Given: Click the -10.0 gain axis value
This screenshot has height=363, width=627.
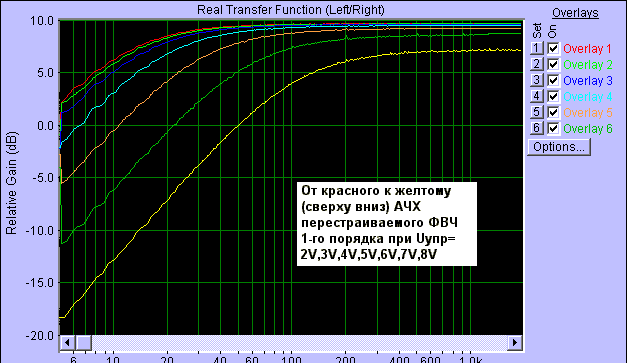Looking at the screenshot, I should 40,231.
